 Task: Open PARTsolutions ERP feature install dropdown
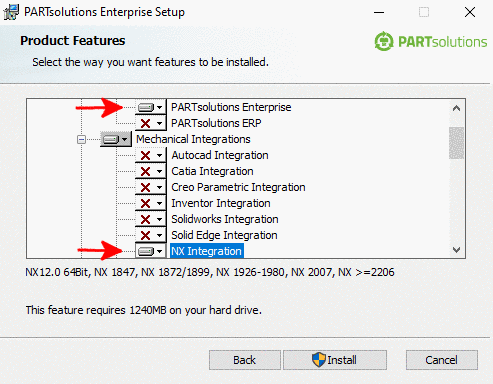150,123
